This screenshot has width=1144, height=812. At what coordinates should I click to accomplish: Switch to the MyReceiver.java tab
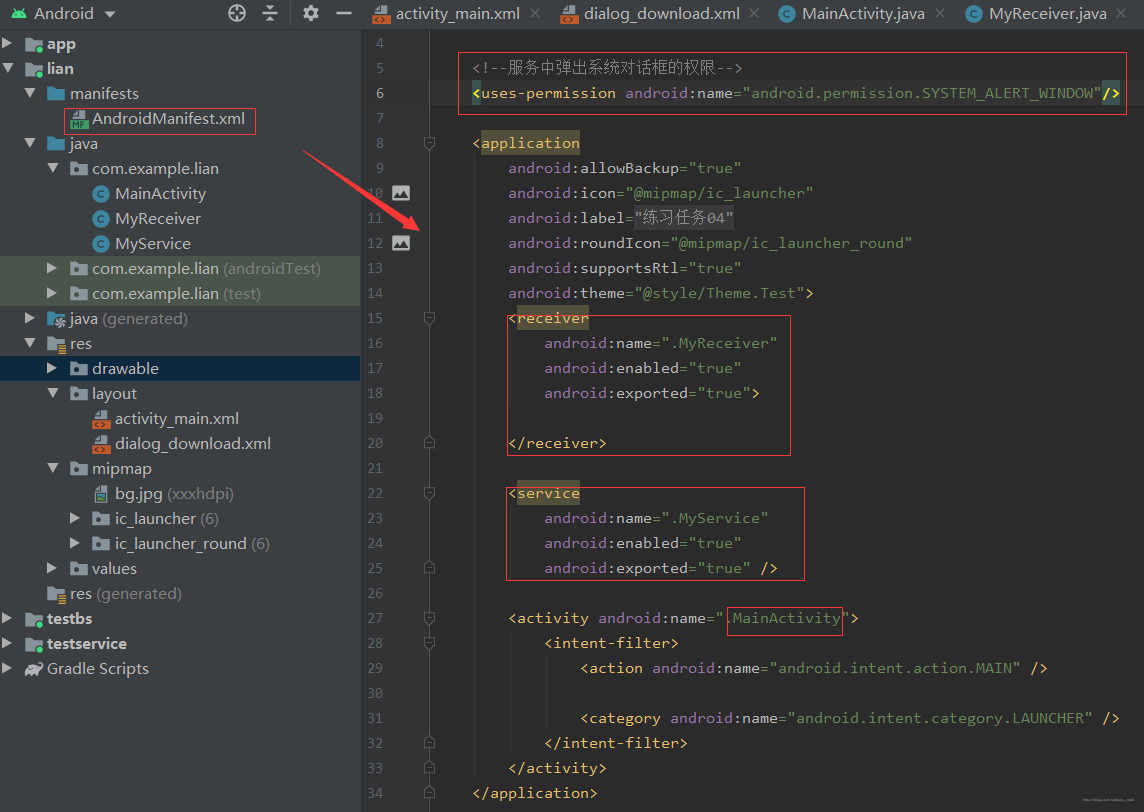[x=1048, y=14]
